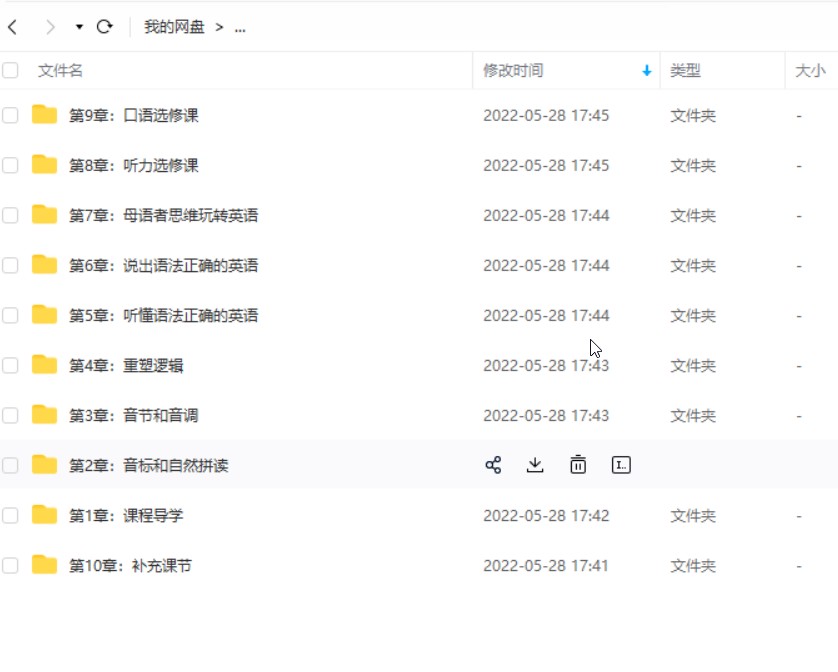Check the box for 第2章：音标和自然拼读
838x672 pixels.
tap(10, 465)
